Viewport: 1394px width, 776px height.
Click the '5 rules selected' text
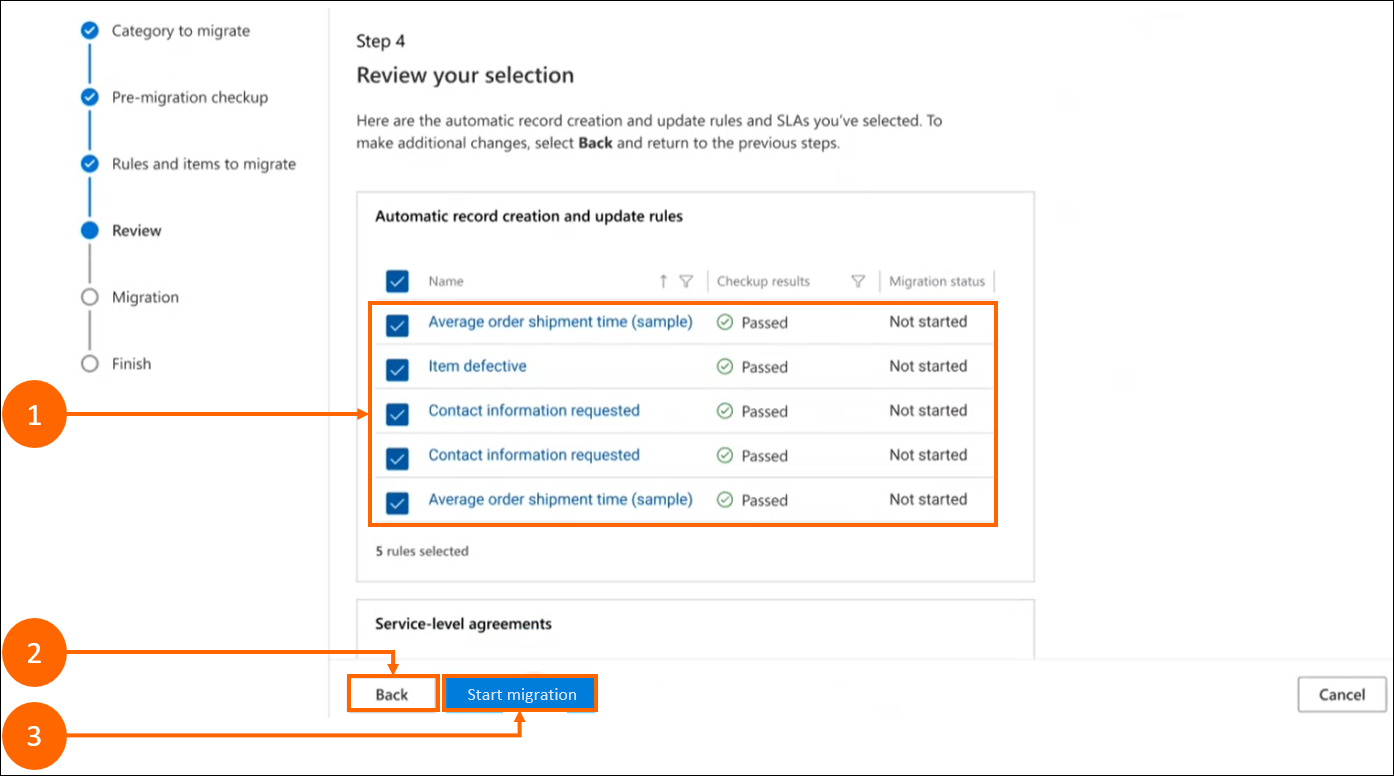click(x=421, y=551)
